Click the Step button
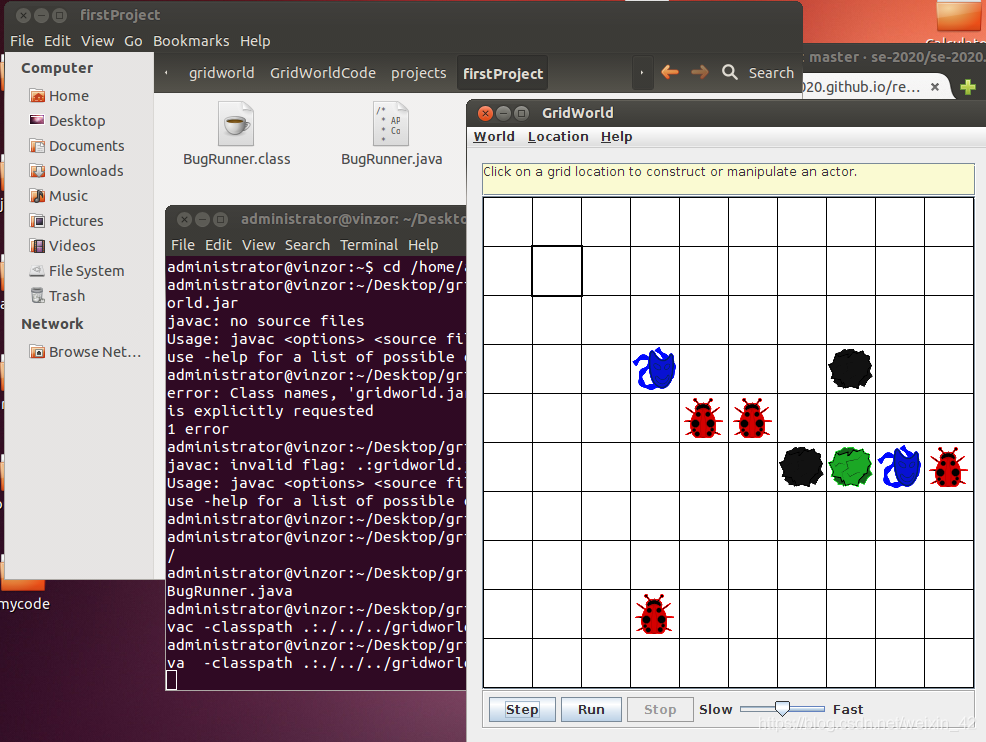This screenshot has height=742, width=986. tap(522, 709)
